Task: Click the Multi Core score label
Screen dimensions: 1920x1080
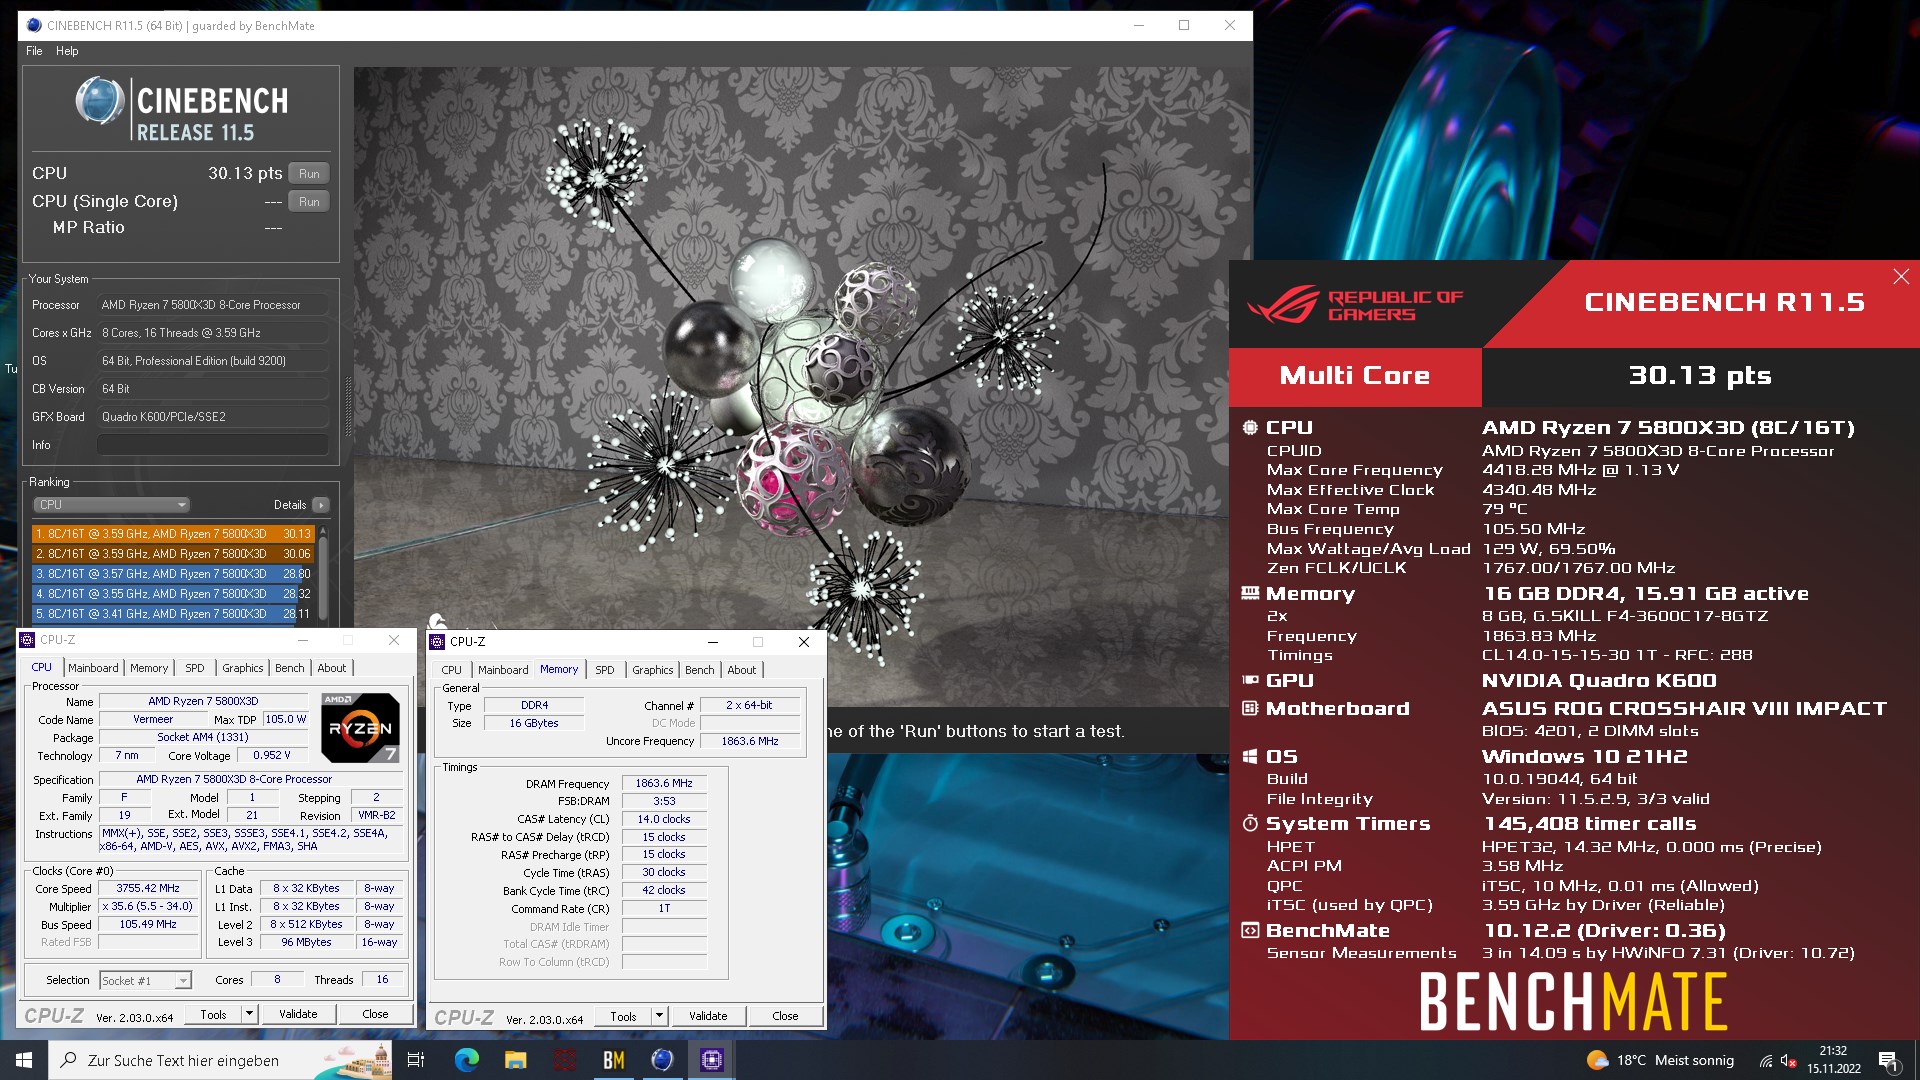Action: click(x=1355, y=376)
